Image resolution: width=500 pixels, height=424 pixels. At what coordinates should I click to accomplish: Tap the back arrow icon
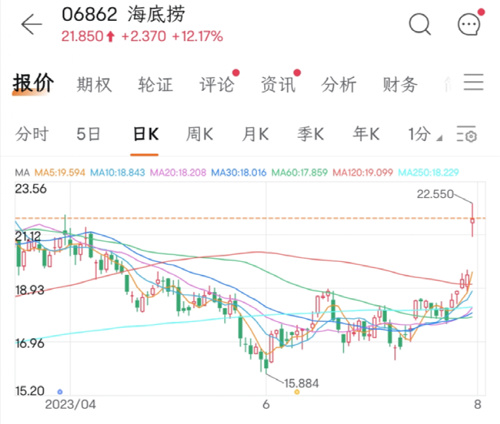[32, 24]
